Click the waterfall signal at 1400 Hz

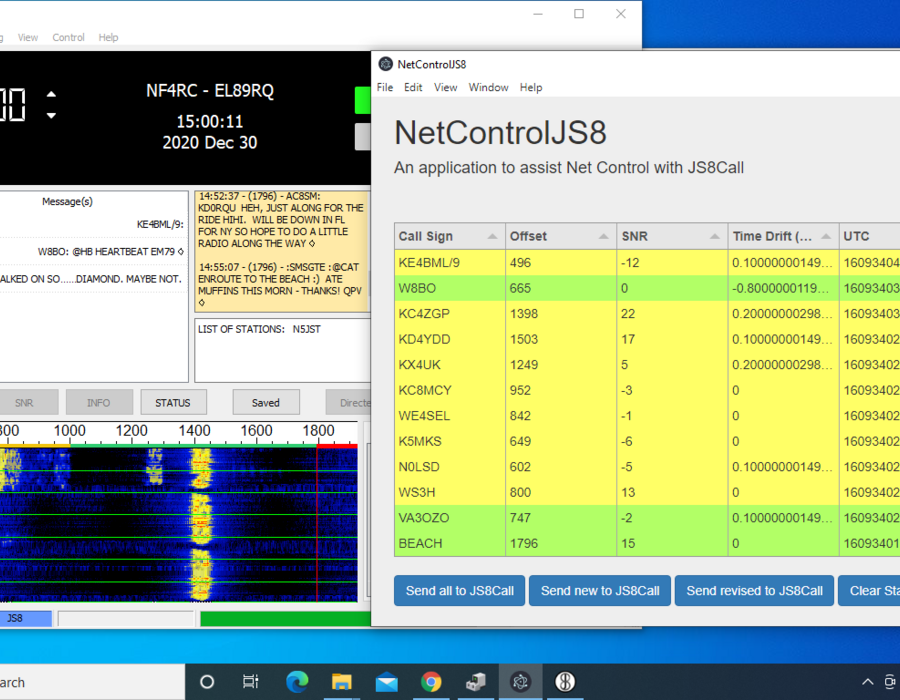(200, 522)
